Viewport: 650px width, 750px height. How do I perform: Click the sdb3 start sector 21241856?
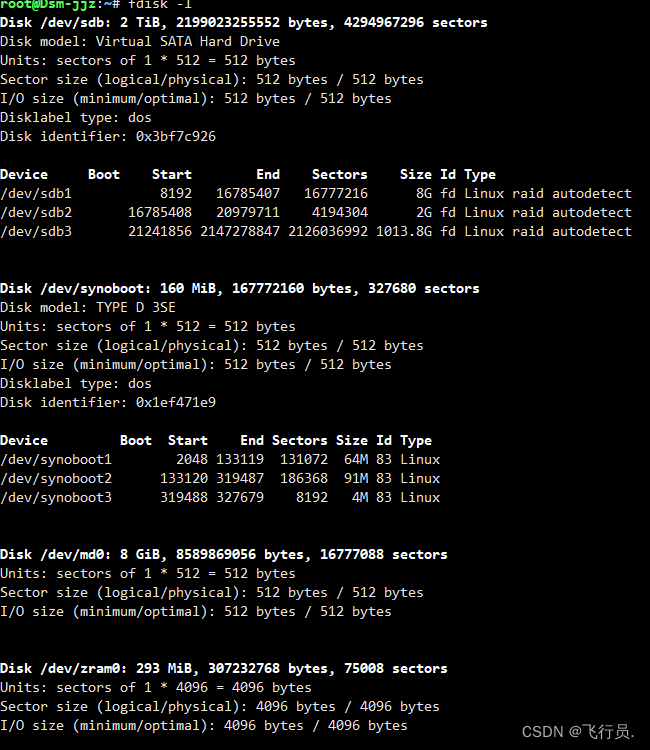point(160,232)
